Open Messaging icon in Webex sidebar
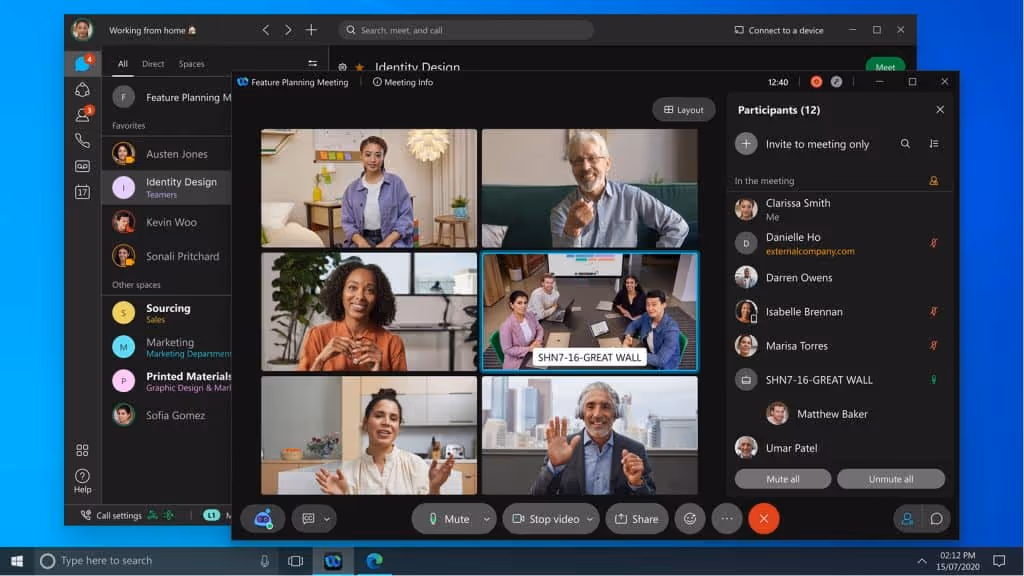The width and height of the screenshot is (1024, 576). pyautogui.click(x=82, y=63)
